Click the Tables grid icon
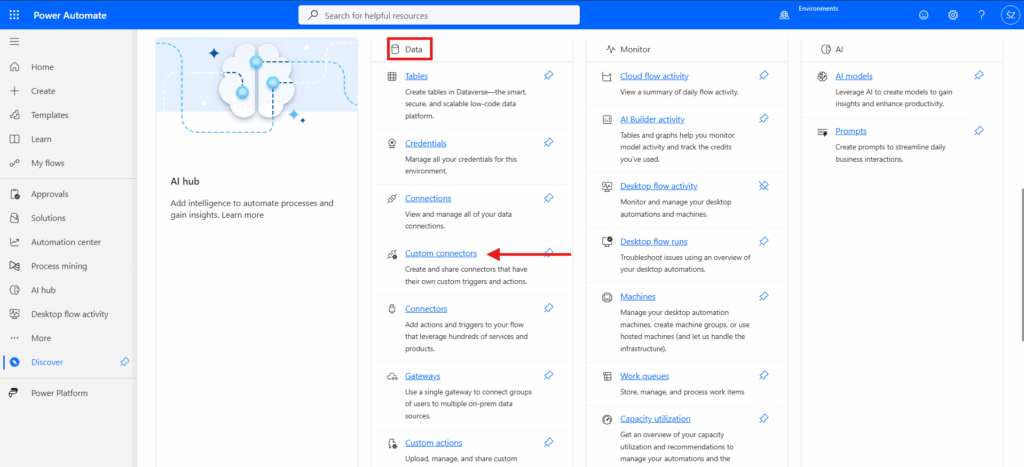This screenshot has height=467, width=1024. click(392, 76)
